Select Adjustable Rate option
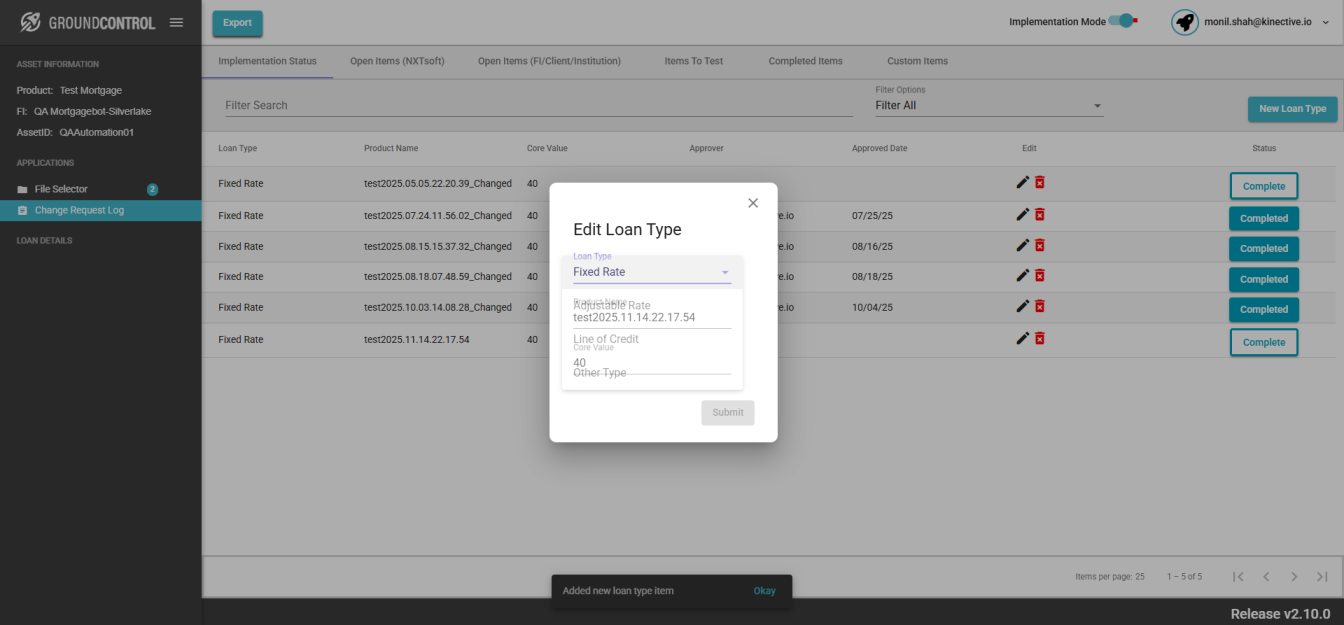The width and height of the screenshot is (1344, 625). point(652,306)
